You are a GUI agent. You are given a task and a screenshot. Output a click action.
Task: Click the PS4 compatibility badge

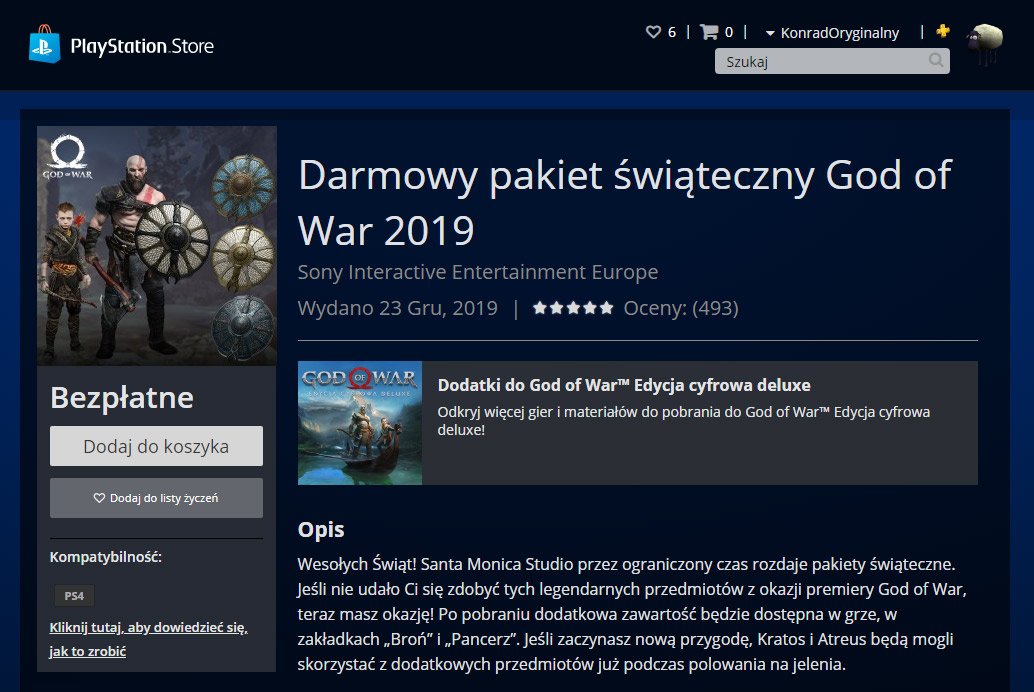(74, 596)
